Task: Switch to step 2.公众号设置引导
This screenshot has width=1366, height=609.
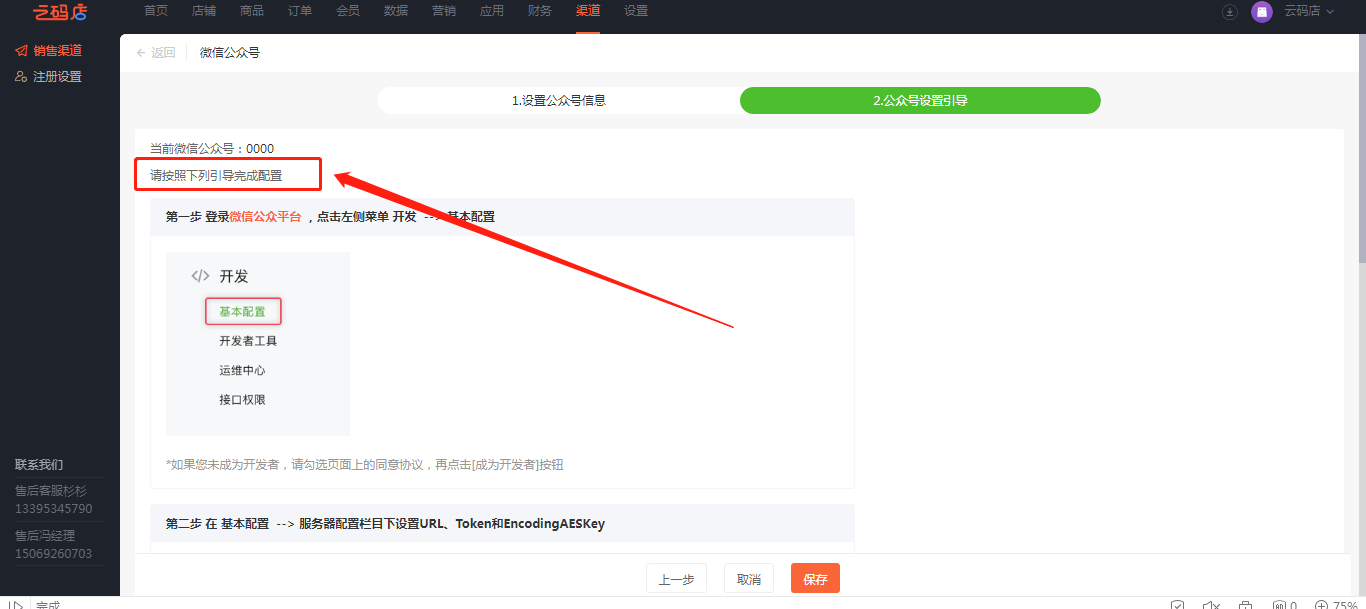Action: tap(920, 100)
